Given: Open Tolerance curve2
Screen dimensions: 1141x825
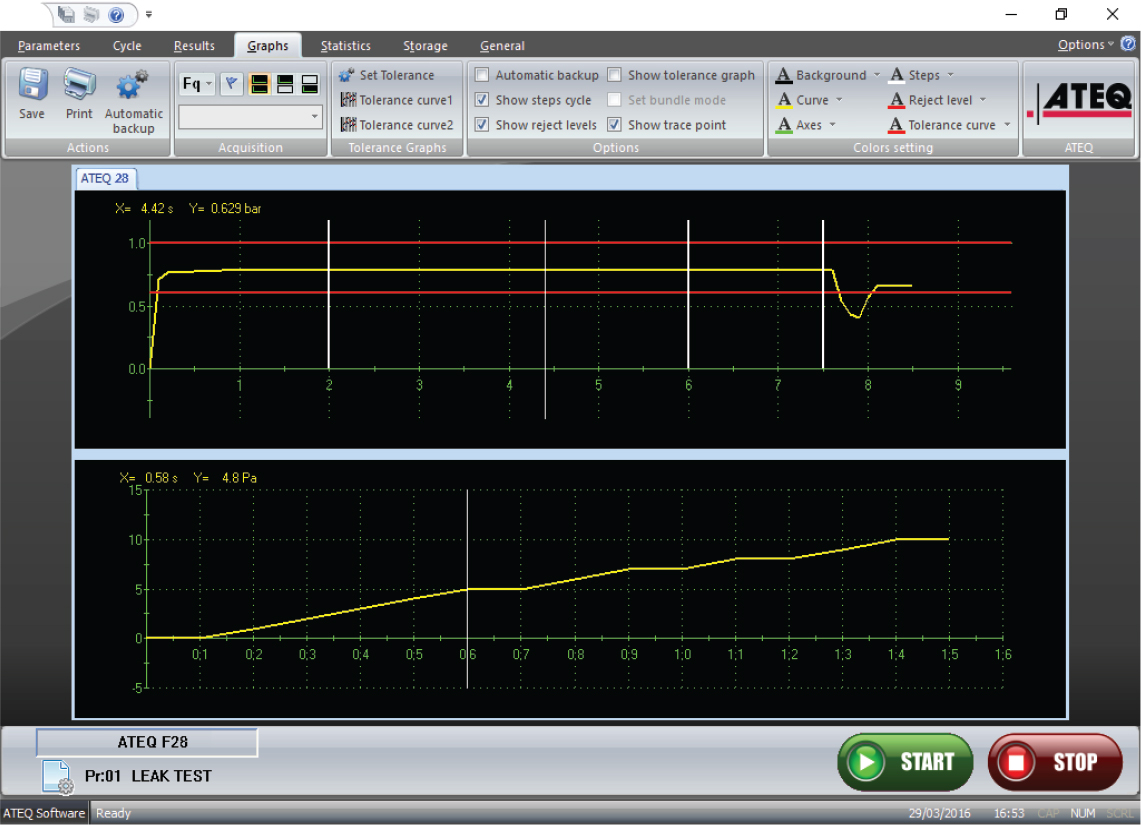Looking at the screenshot, I should coord(397,125).
